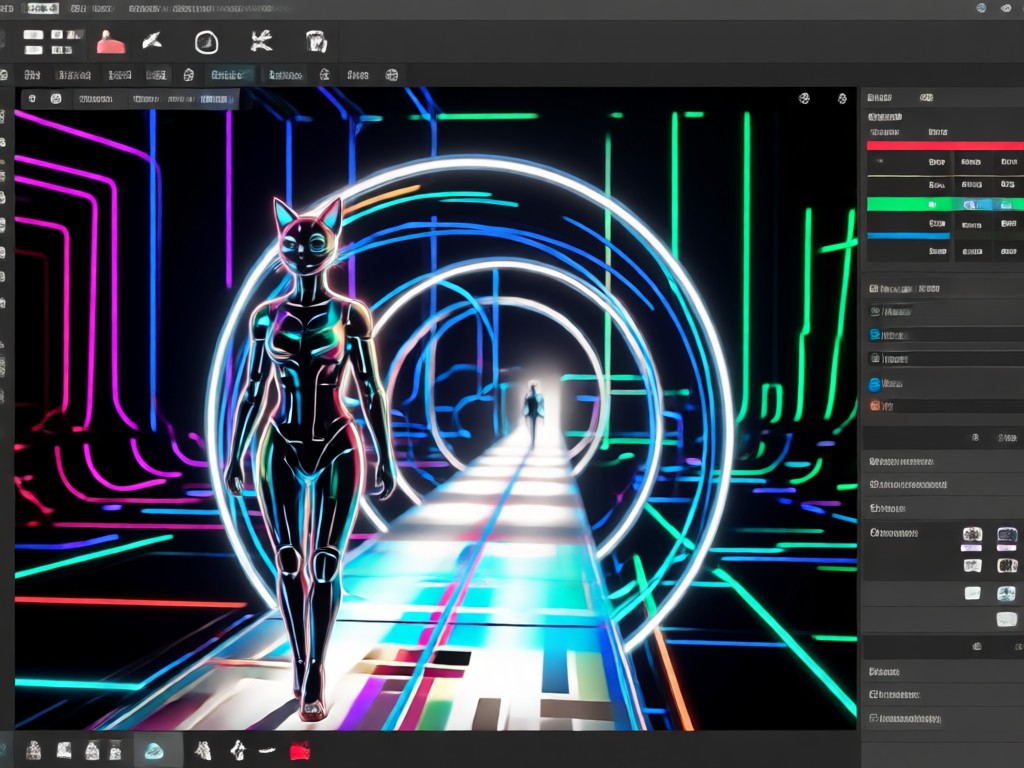Choose the thin dash-shaped icon in the bottom toolbar
Screen dimensions: 1024x768
[x=267, y=751]
